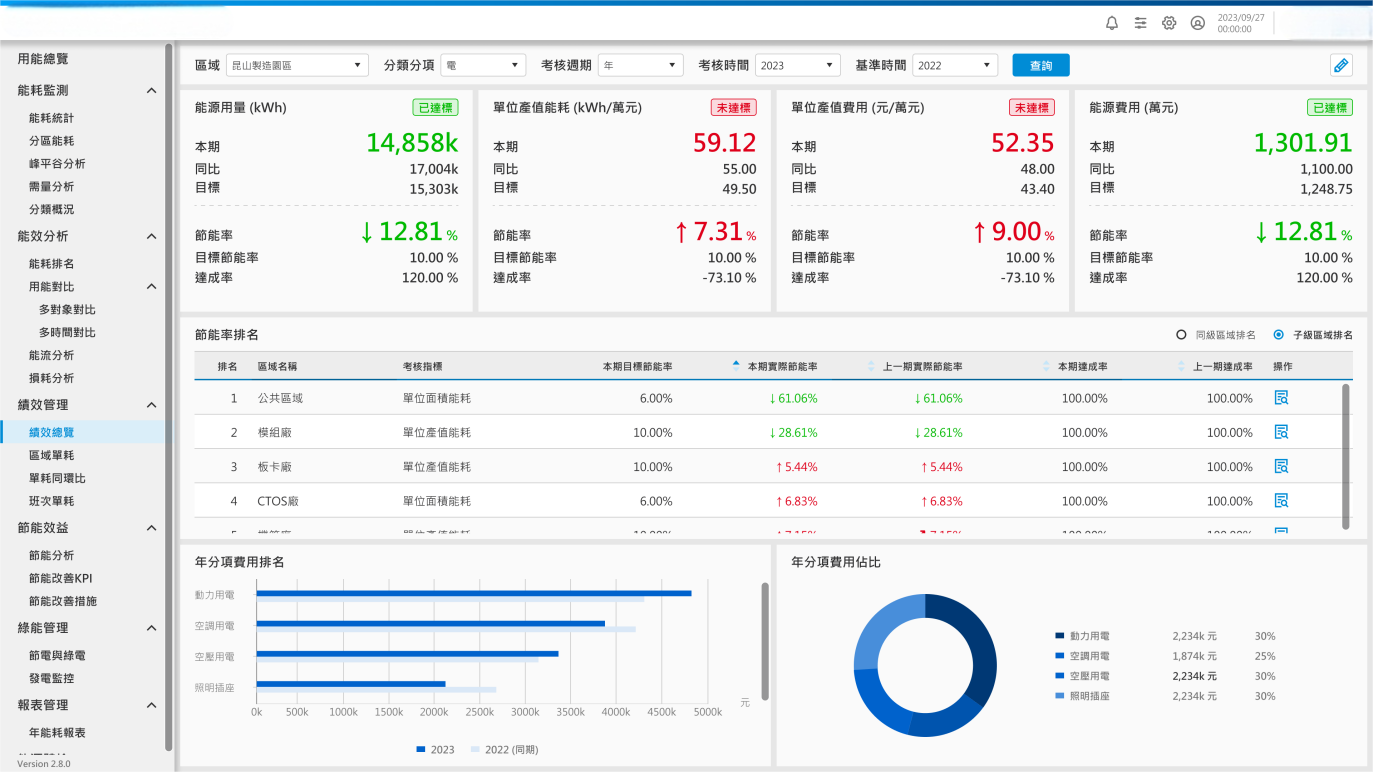
Task: Collapse the 績效管理 sidebar section
Action: [151, 405]
